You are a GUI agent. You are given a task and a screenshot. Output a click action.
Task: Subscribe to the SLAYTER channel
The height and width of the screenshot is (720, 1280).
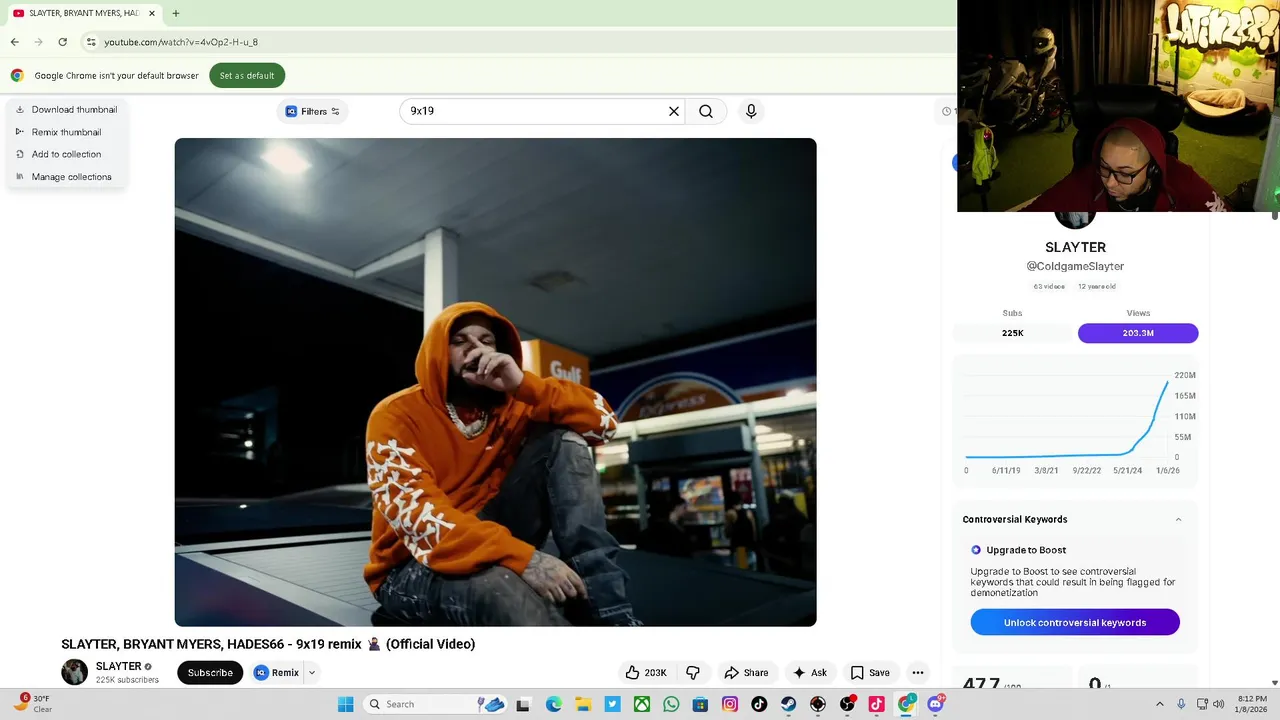tap(210, 673)
